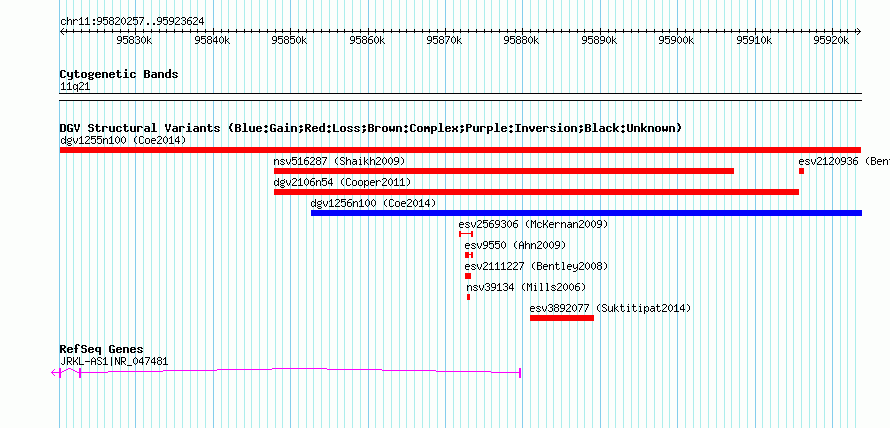The width and height of the screenshot is (890, 428).
Task: Open the esv2120936 variant label
Action: [x=844, y=161]
